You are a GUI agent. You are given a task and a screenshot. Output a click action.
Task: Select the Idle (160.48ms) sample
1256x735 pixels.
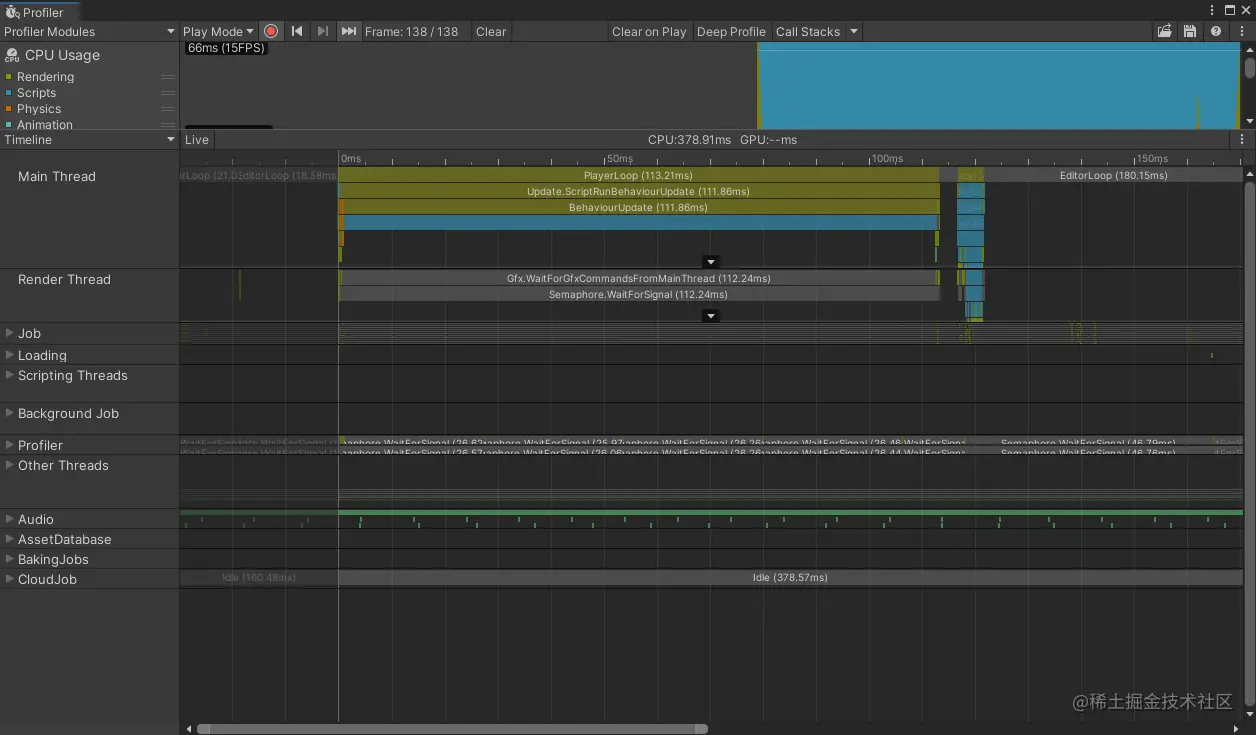259,577
